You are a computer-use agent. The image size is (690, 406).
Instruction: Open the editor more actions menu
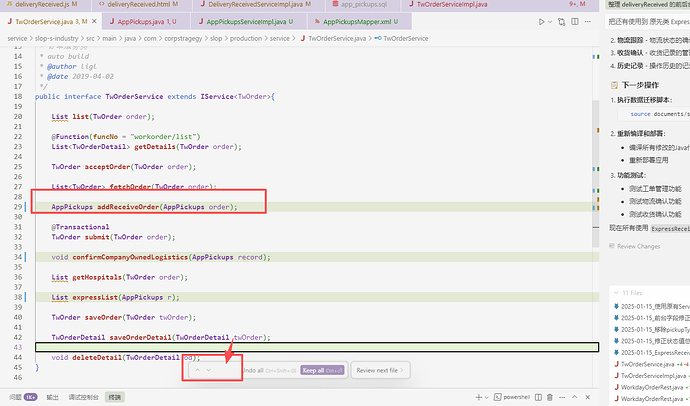tap(589, 22)
